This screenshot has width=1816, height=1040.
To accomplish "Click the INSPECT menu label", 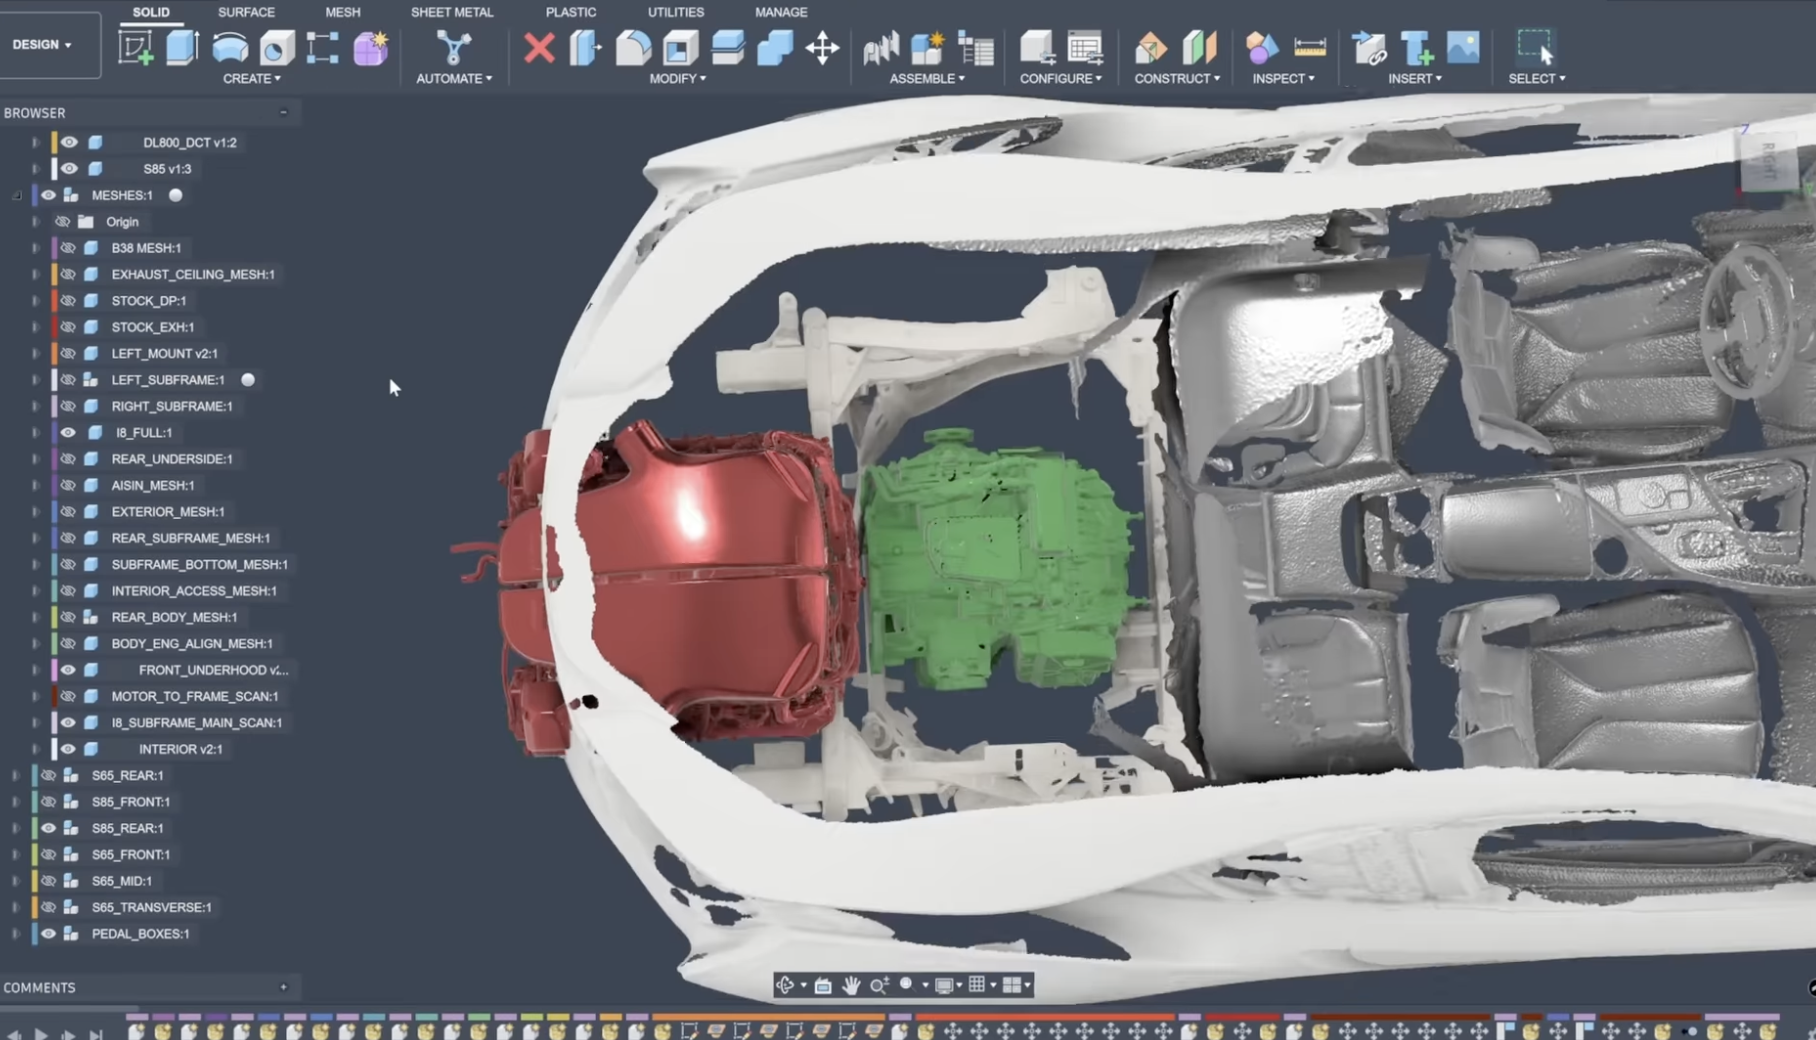I will 1282,78.
